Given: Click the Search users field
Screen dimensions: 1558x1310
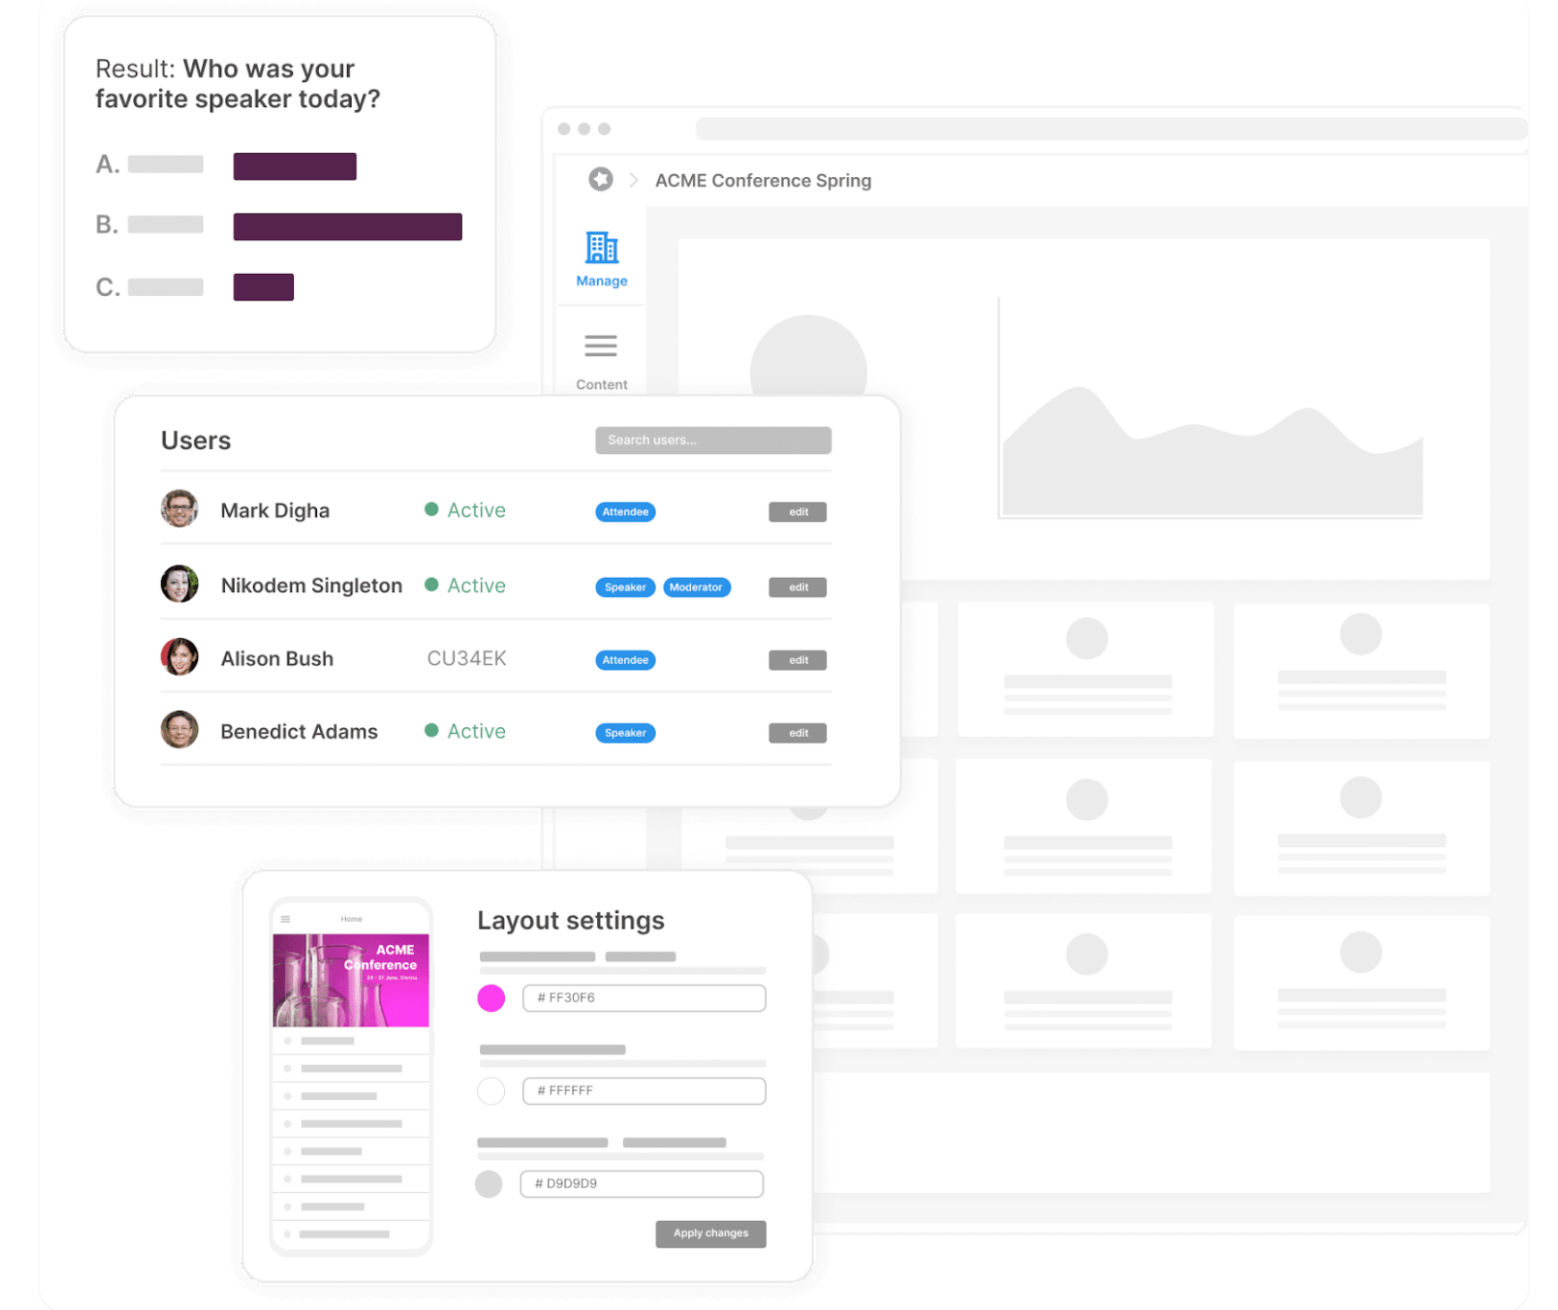Looking at the screenshot, I should coord(713,440).
